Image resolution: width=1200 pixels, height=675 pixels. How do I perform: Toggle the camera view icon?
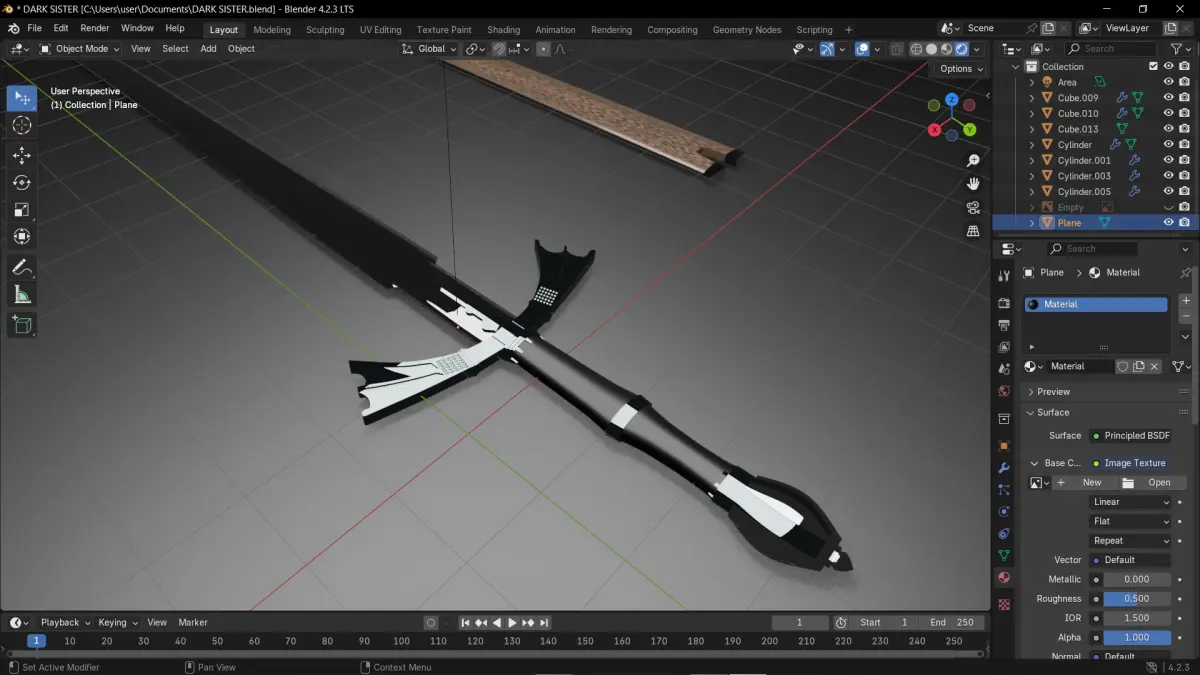[x=973, y=207]
